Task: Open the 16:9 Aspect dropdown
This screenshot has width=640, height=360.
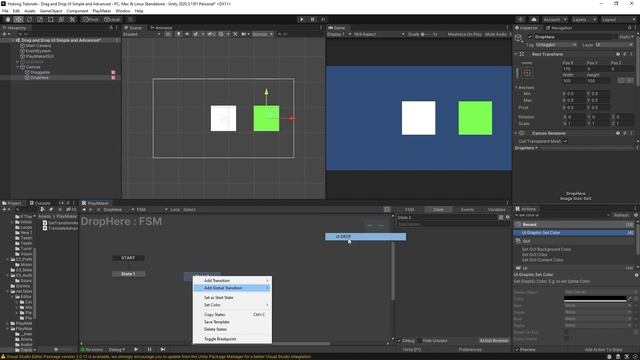Action: [x=379, y=34]
